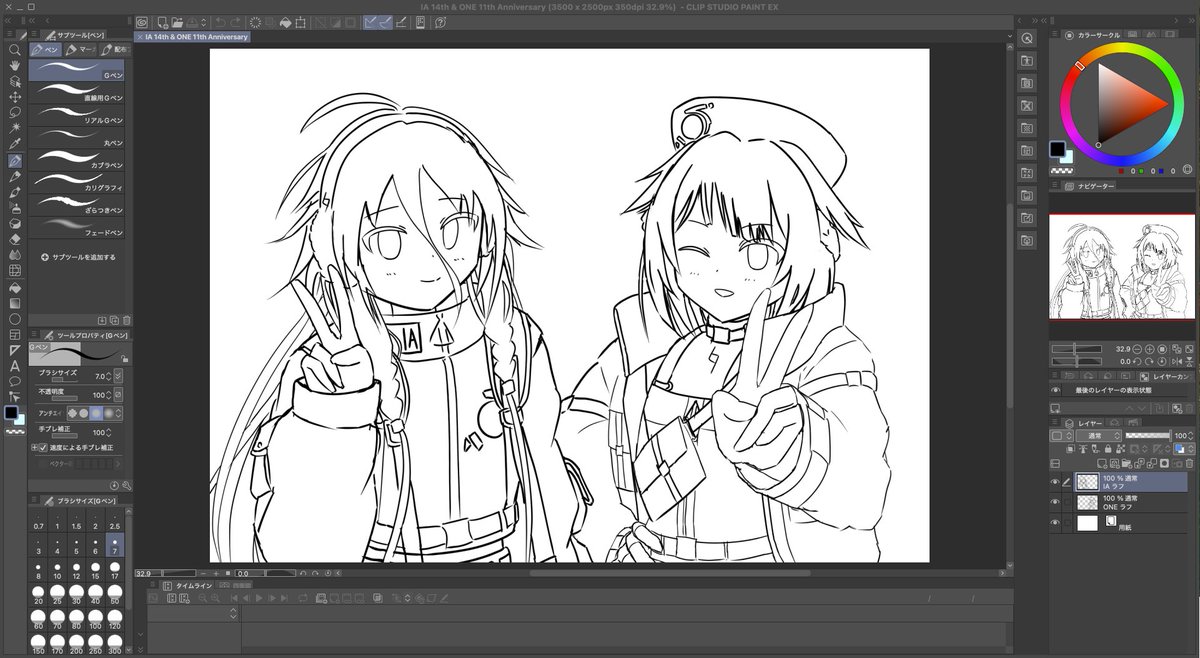
Task: Toggle snap to ruler in command bar
Action: [x=369, y=22]
